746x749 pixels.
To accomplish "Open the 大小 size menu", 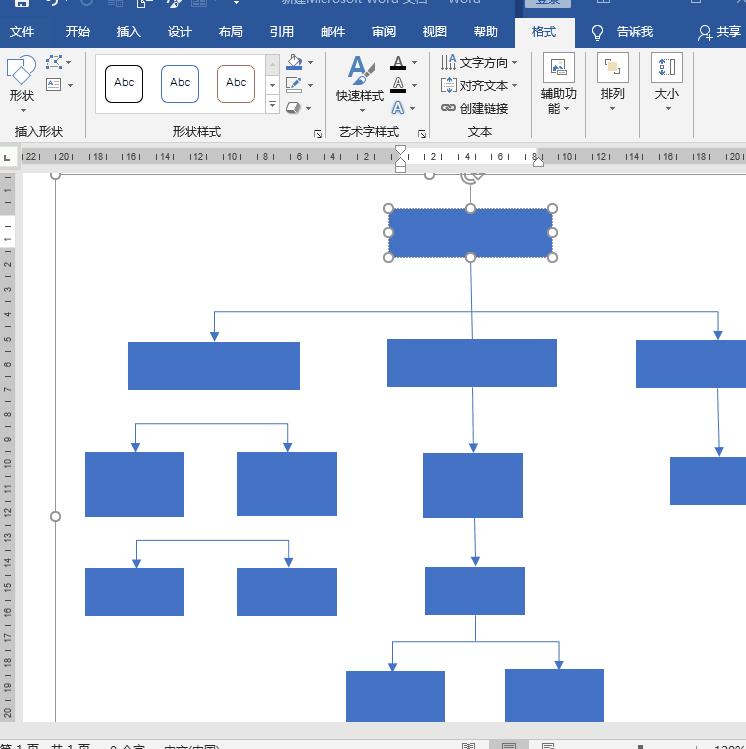I will click(x=667, y=82).
